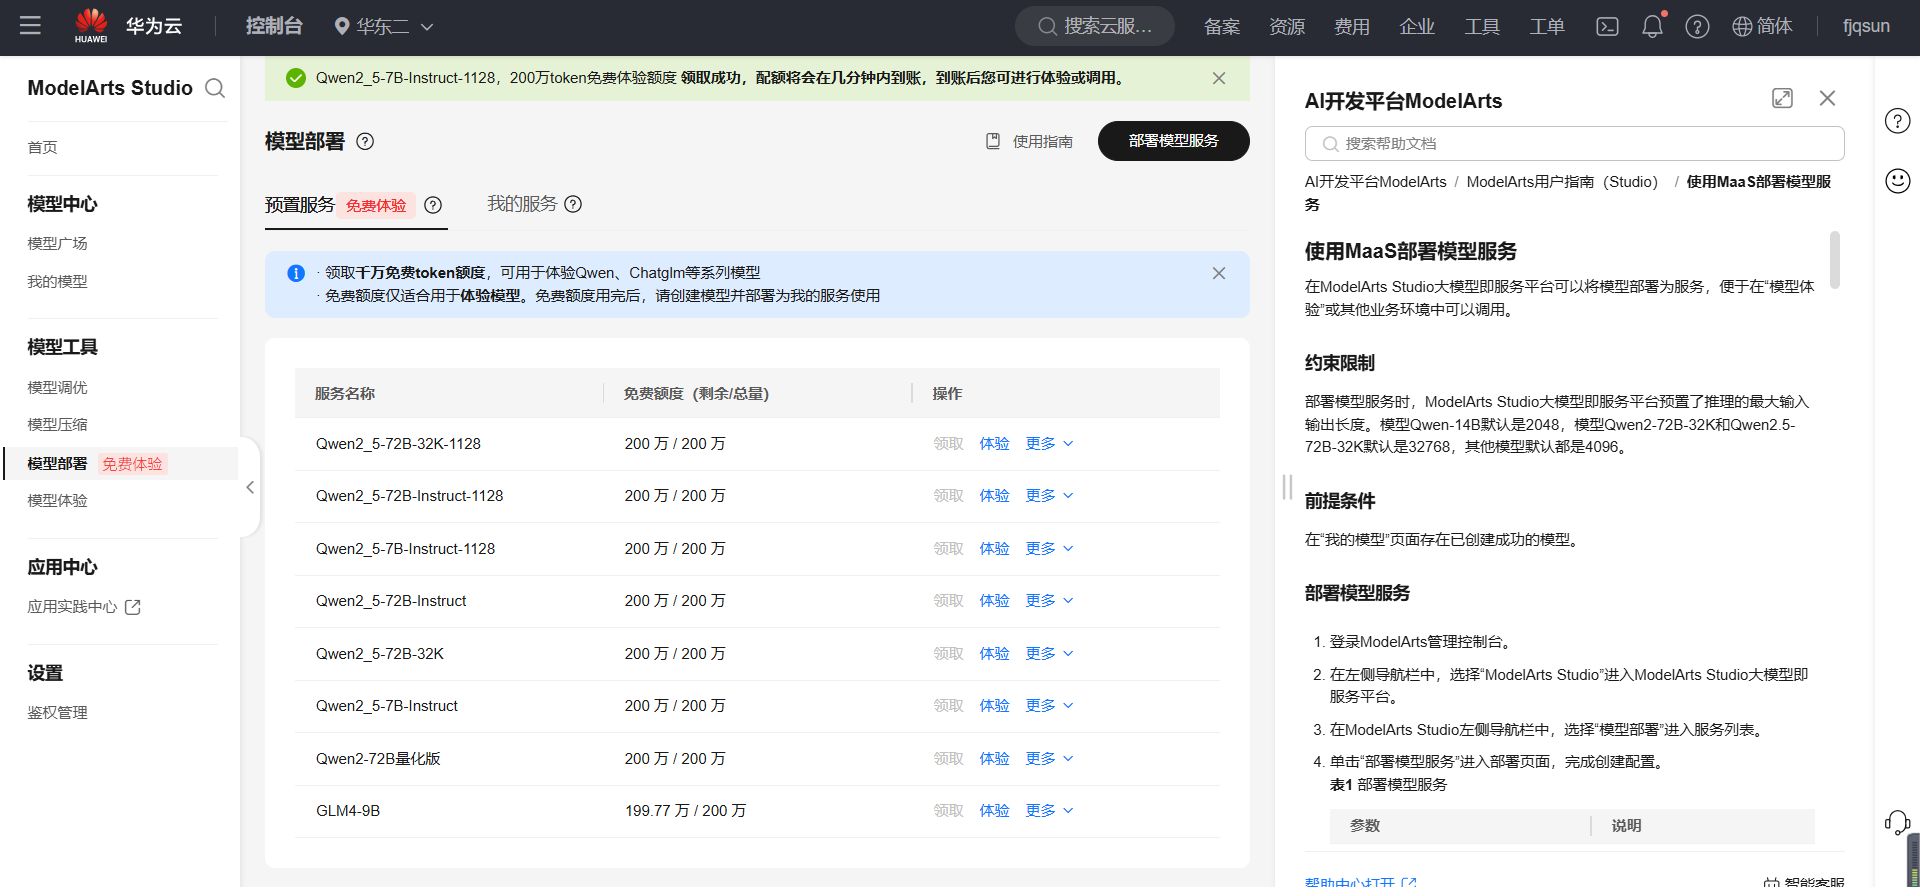Screen dimensions: 1920x887
Task: Open the 简体 language selector
Action: tap(1762, 26)
